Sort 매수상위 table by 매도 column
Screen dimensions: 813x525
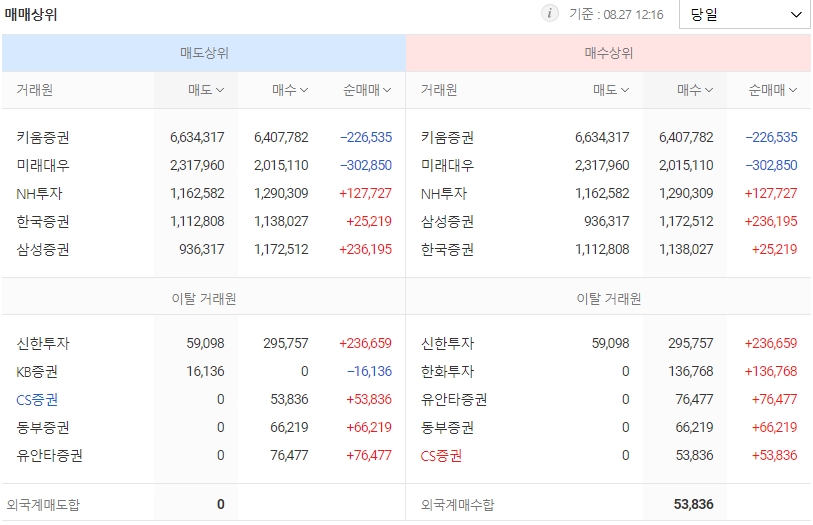click(611, 90)
